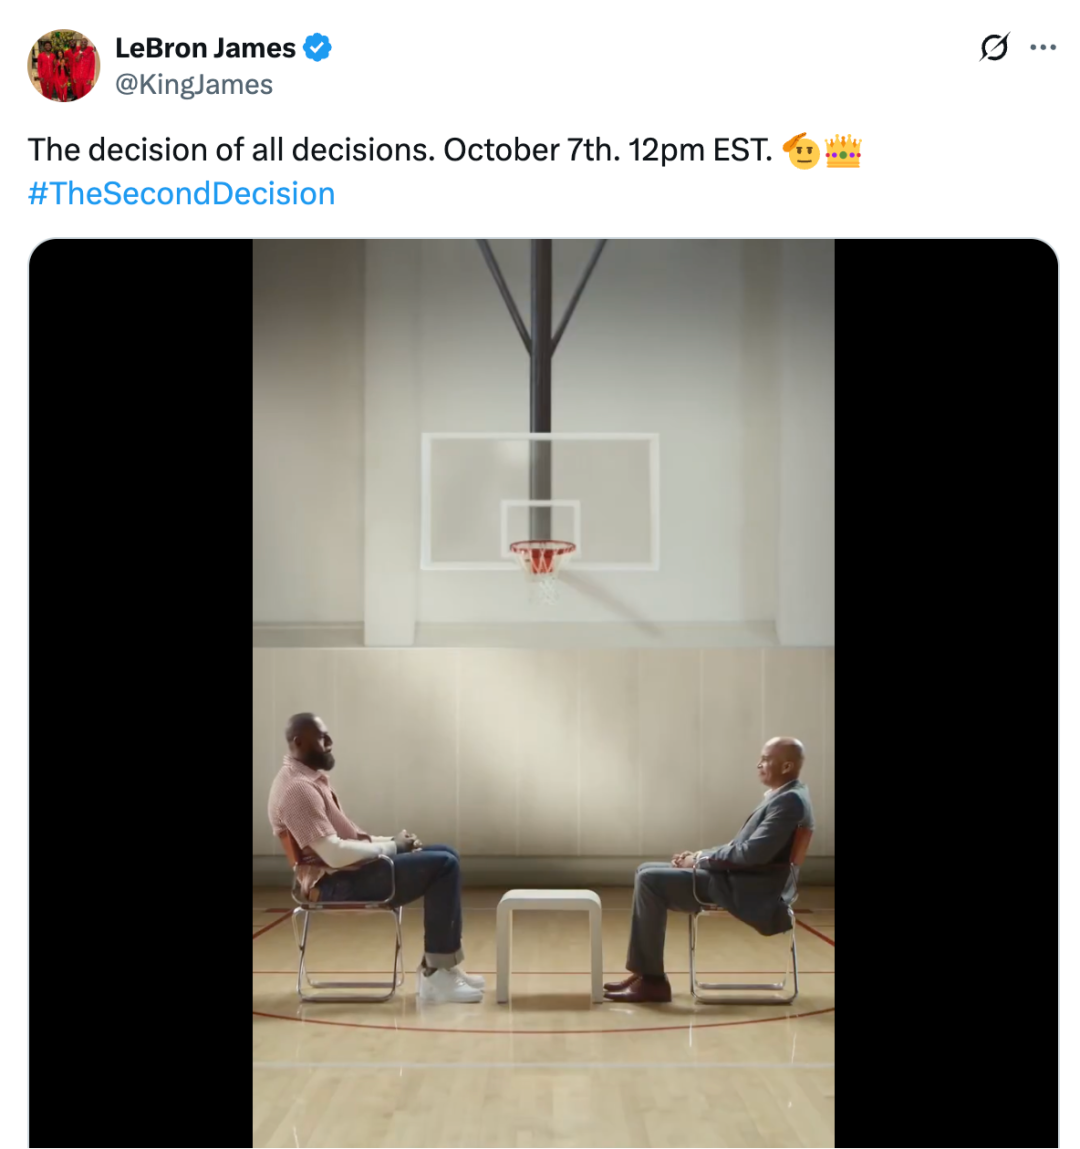Click the LeBron James display name
This screenshot has height=1149, width=1080.
point(205,47)
